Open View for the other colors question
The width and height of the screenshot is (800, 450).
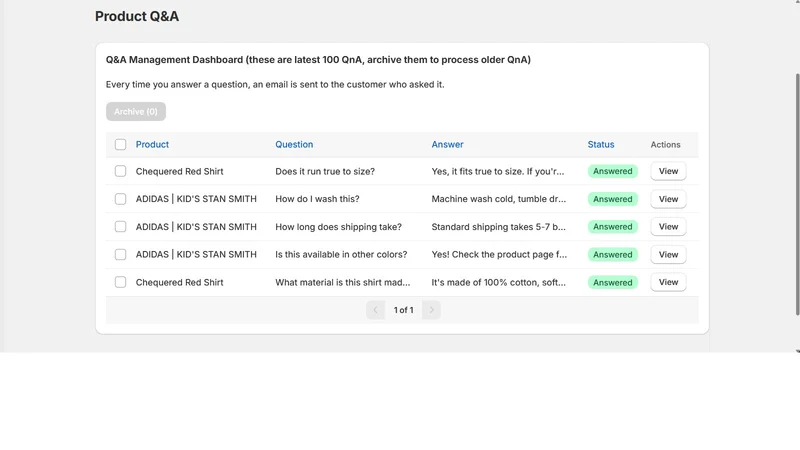point(668,255)
